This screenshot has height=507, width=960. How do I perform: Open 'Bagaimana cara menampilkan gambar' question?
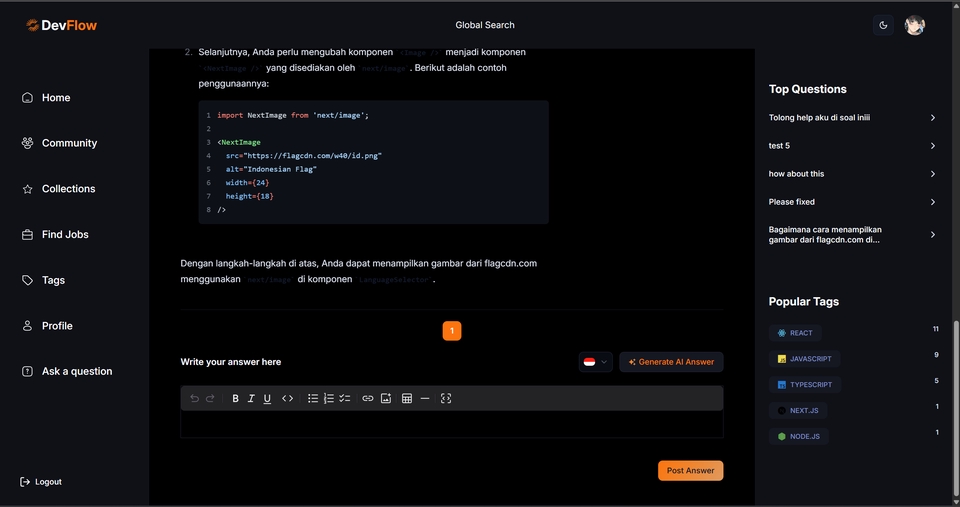(x=825, y=235)
